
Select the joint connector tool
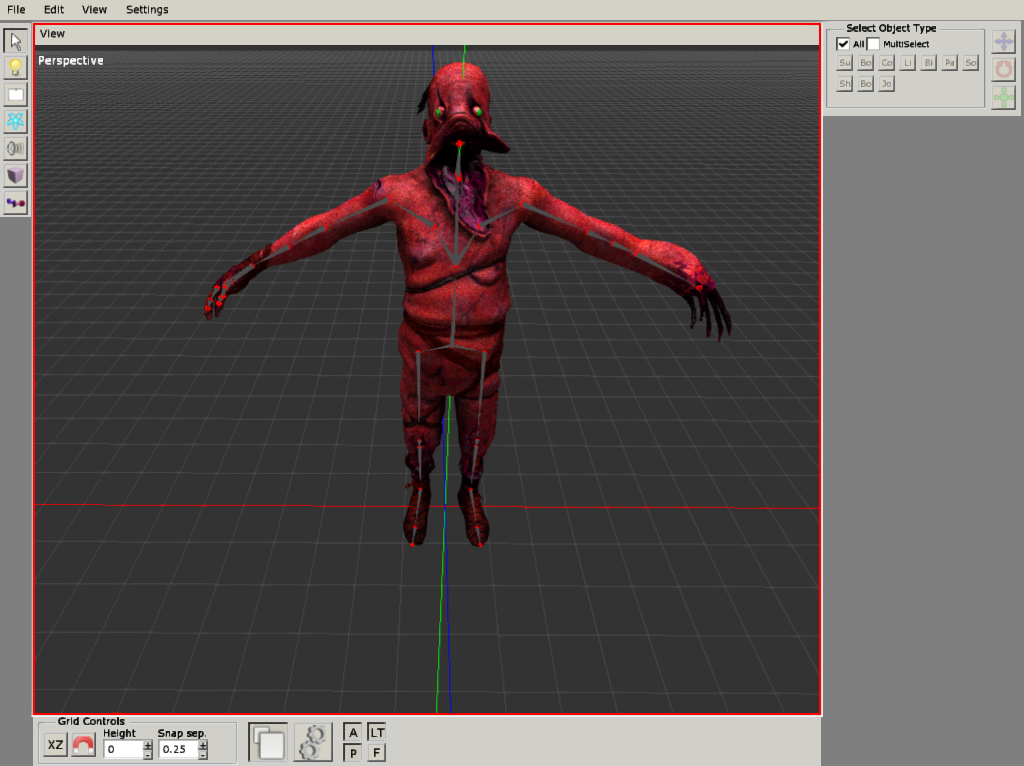pyautogui.click(x=16, y=203)
